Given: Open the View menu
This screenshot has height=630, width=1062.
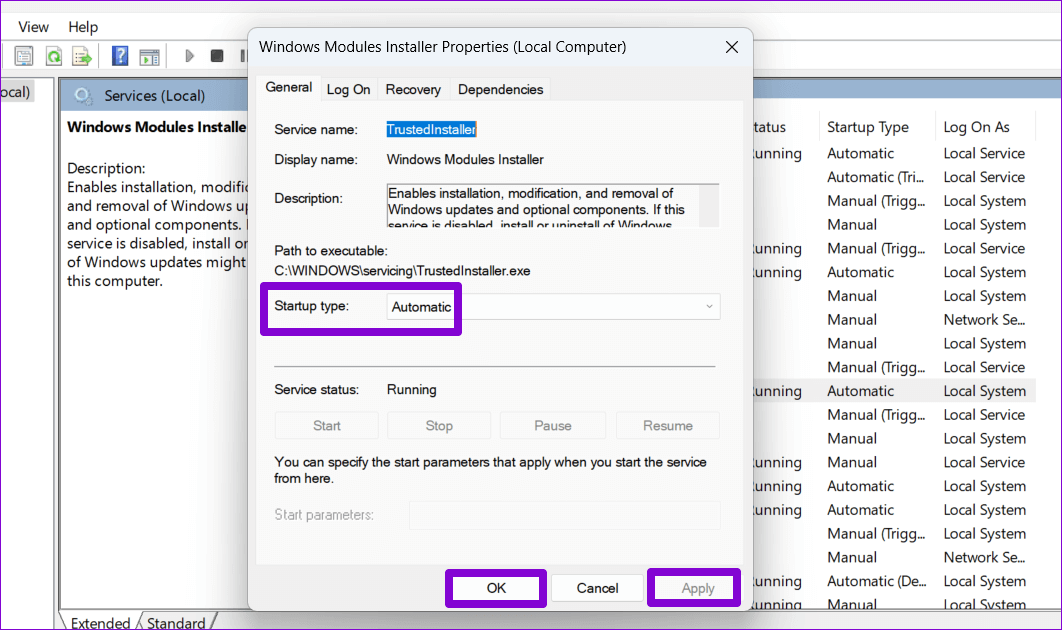Looking at the screenshot, I should pyautogui.click(x=33, y=27).
